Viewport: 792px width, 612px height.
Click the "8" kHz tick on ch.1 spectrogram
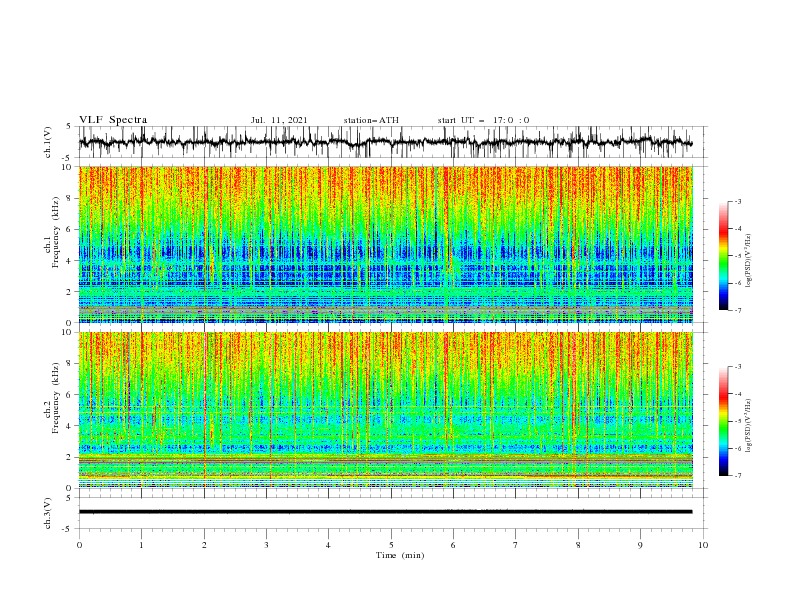tap(71, 198)
